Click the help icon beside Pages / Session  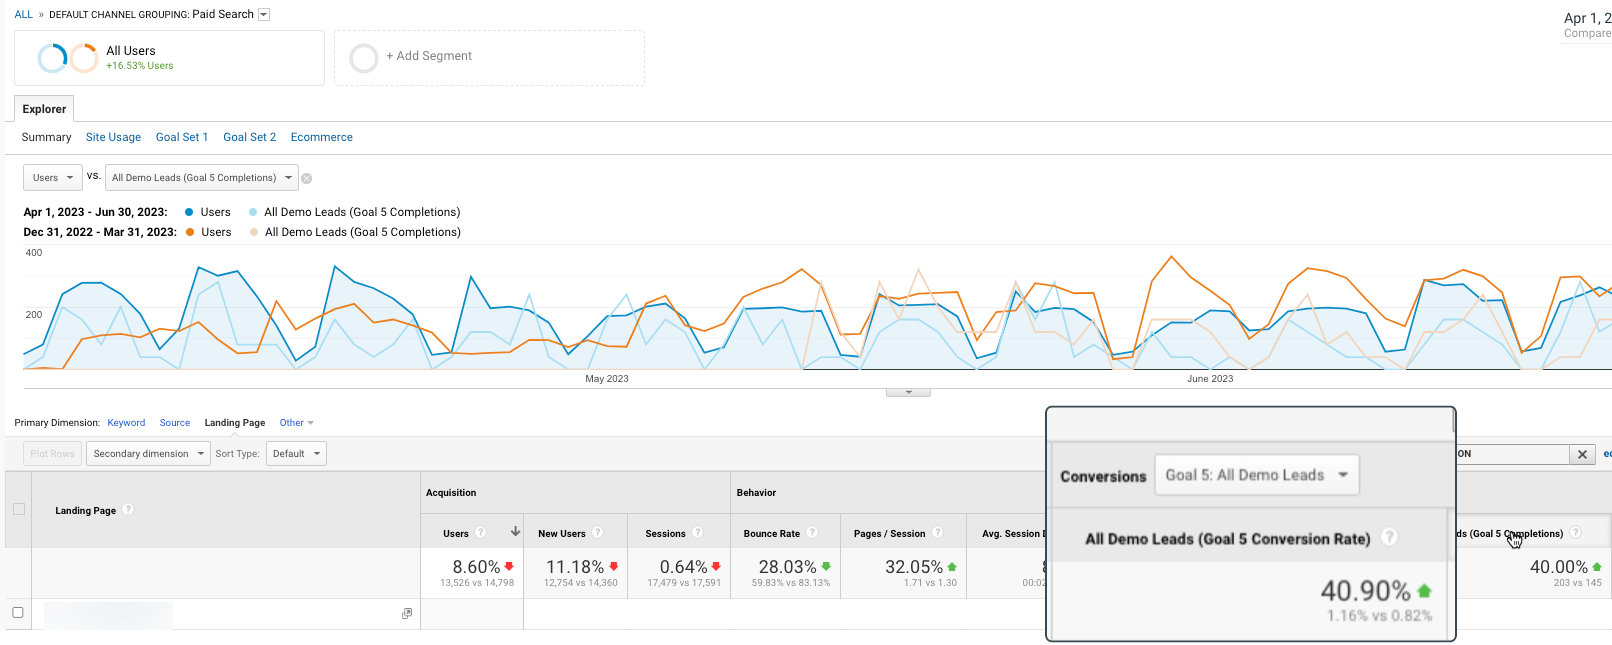[x=937, y=533]
